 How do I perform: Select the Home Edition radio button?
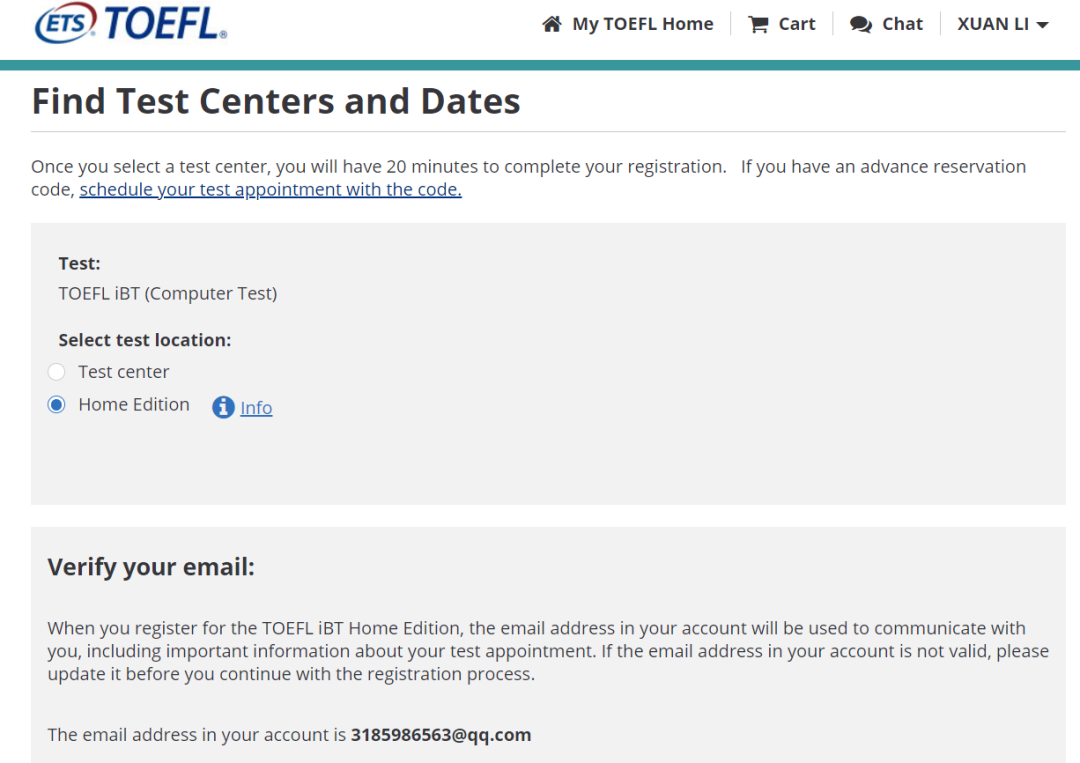click(x=57, y=405)
